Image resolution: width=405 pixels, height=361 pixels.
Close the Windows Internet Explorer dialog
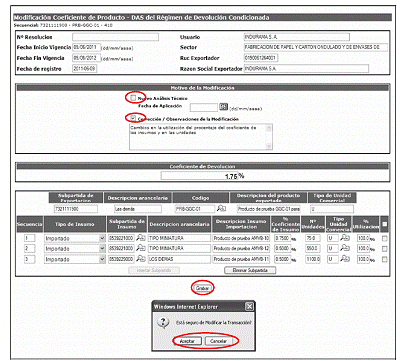(x=249, y=306)
